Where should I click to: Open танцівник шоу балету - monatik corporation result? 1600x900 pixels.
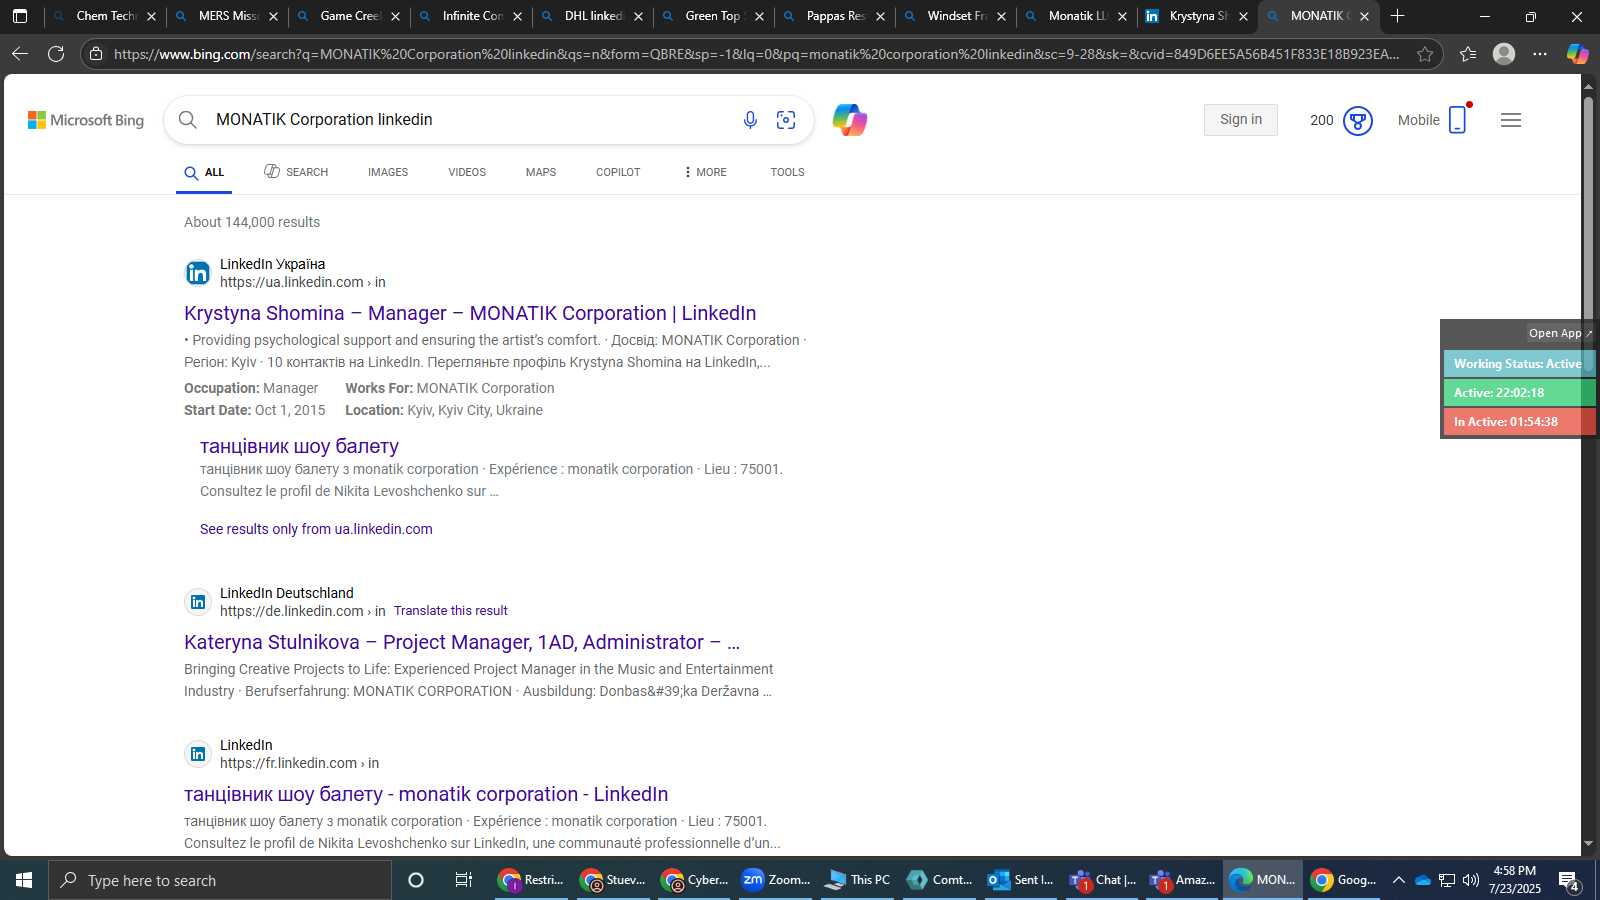coord(426,794)
